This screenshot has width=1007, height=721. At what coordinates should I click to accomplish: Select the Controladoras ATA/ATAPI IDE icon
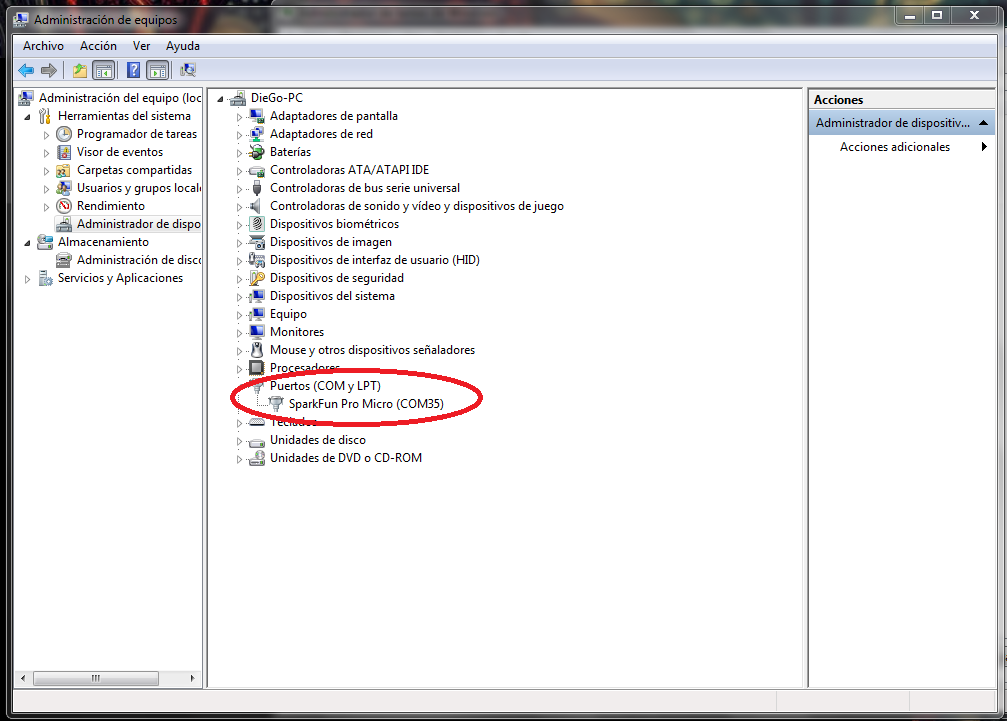coord(257,170)
